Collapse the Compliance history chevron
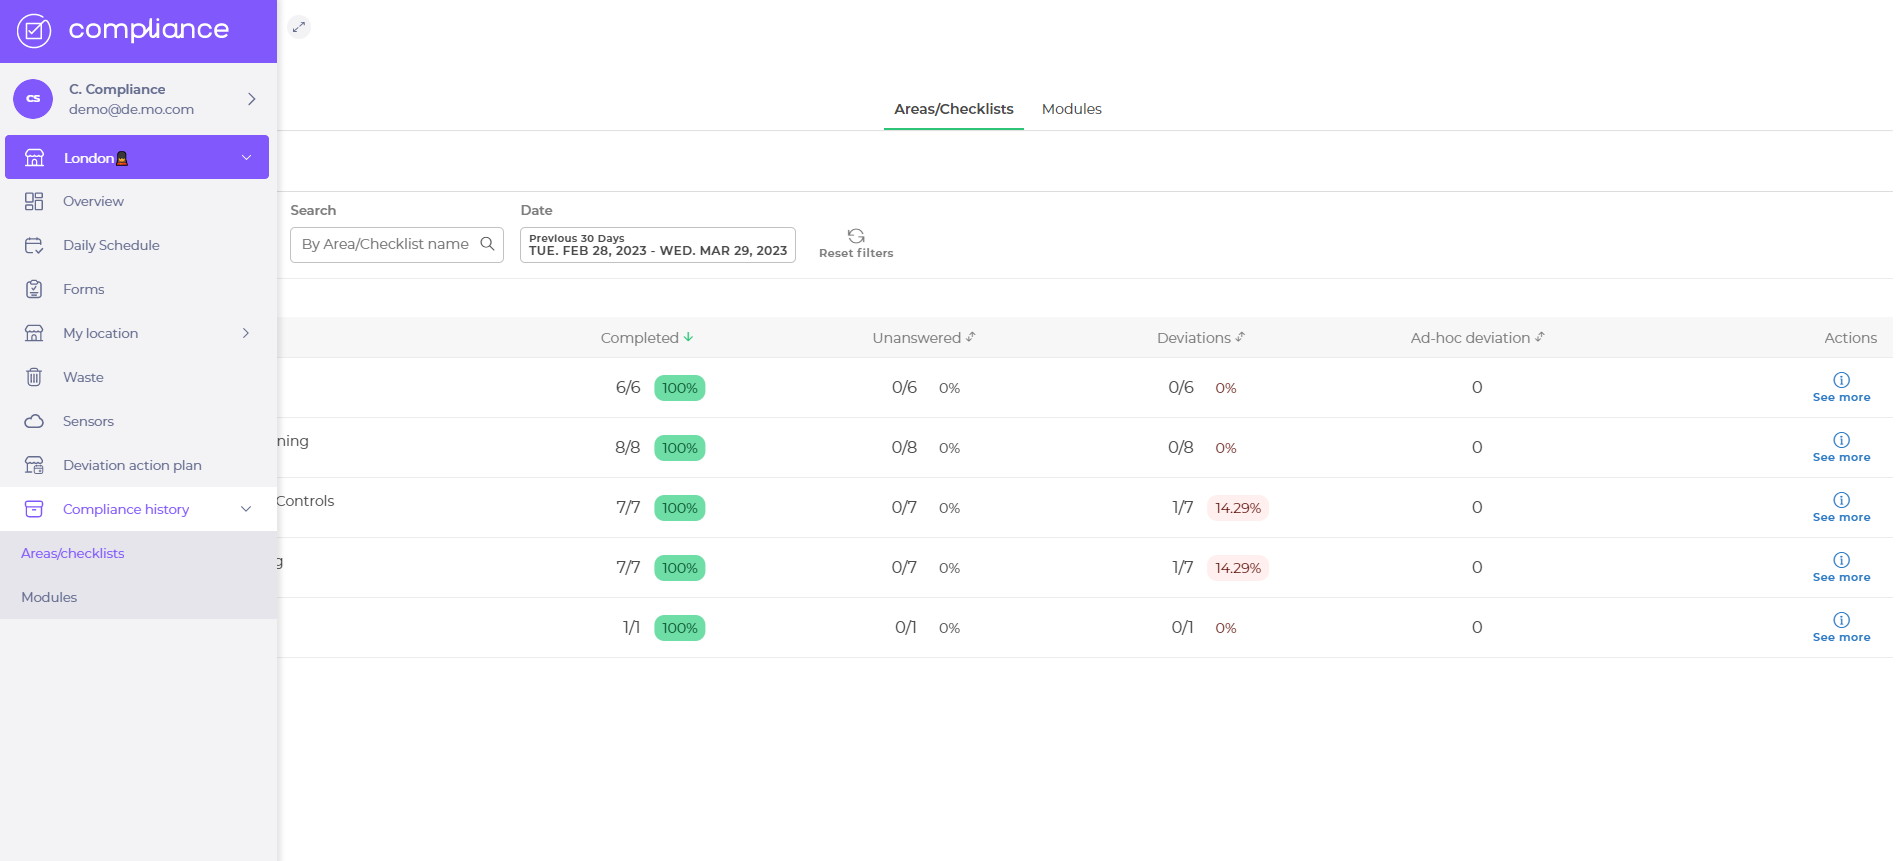Viewport: 1903px width, 861px height. pos(246,509)
